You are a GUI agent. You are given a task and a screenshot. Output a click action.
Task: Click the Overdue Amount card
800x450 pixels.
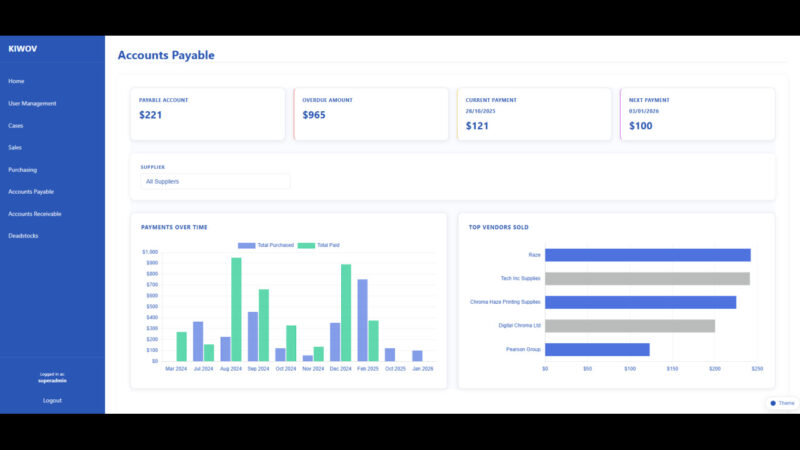pyautogui.click(x=371, y=114)
